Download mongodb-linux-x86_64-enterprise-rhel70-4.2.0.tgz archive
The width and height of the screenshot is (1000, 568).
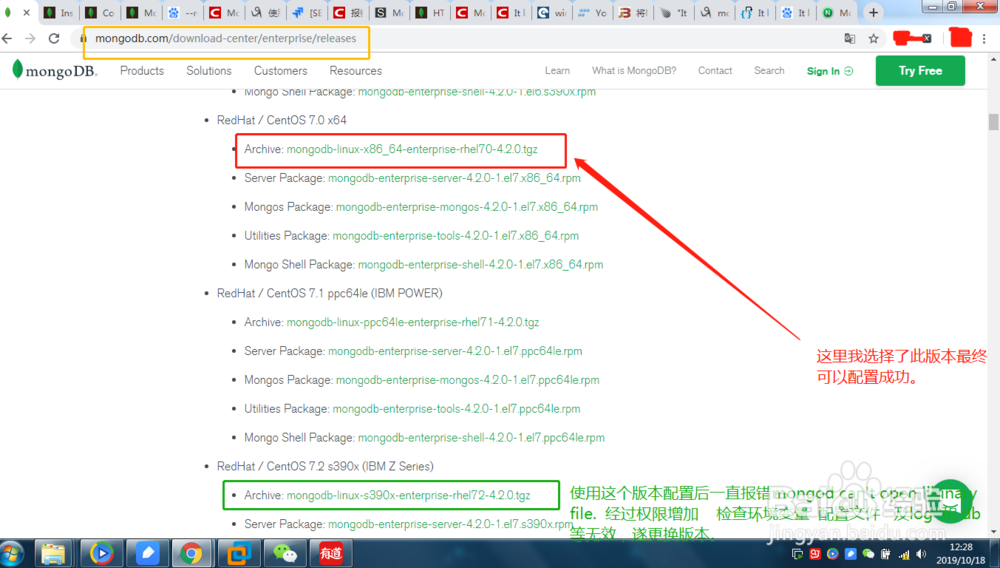coord(412,149)
